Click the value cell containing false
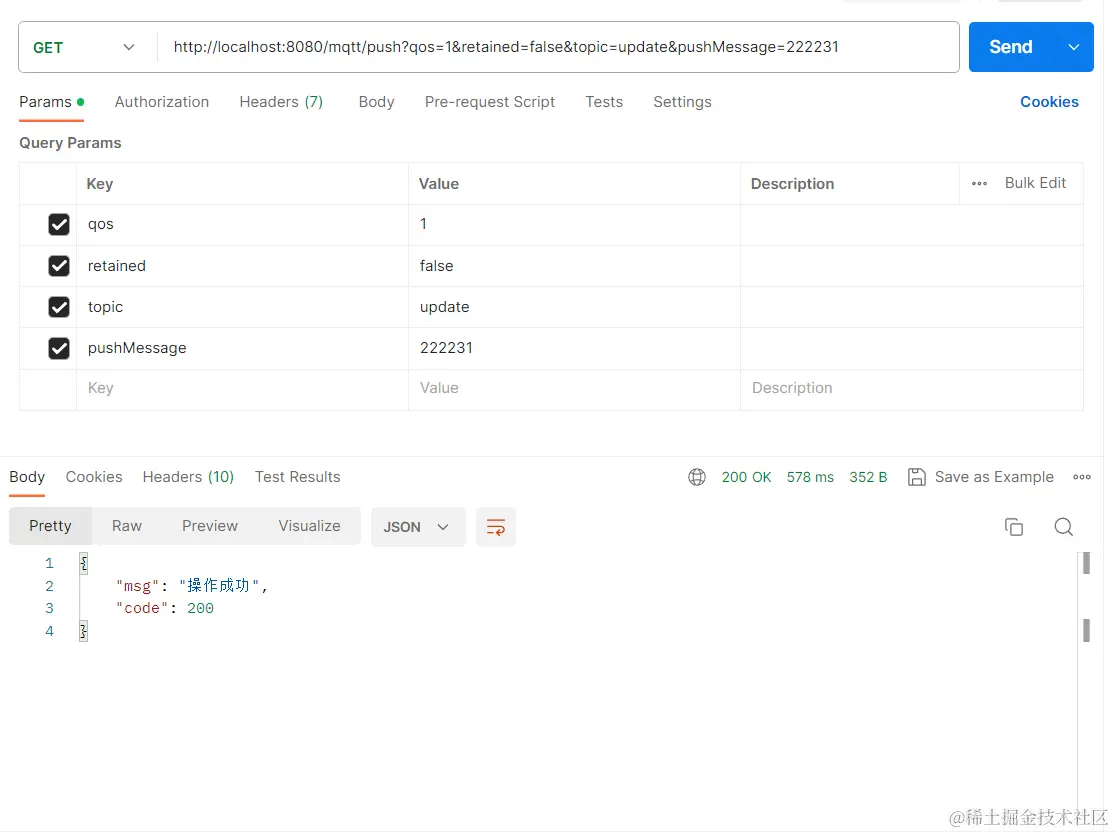Screen dimensions: 1115x834 [574, 266]
